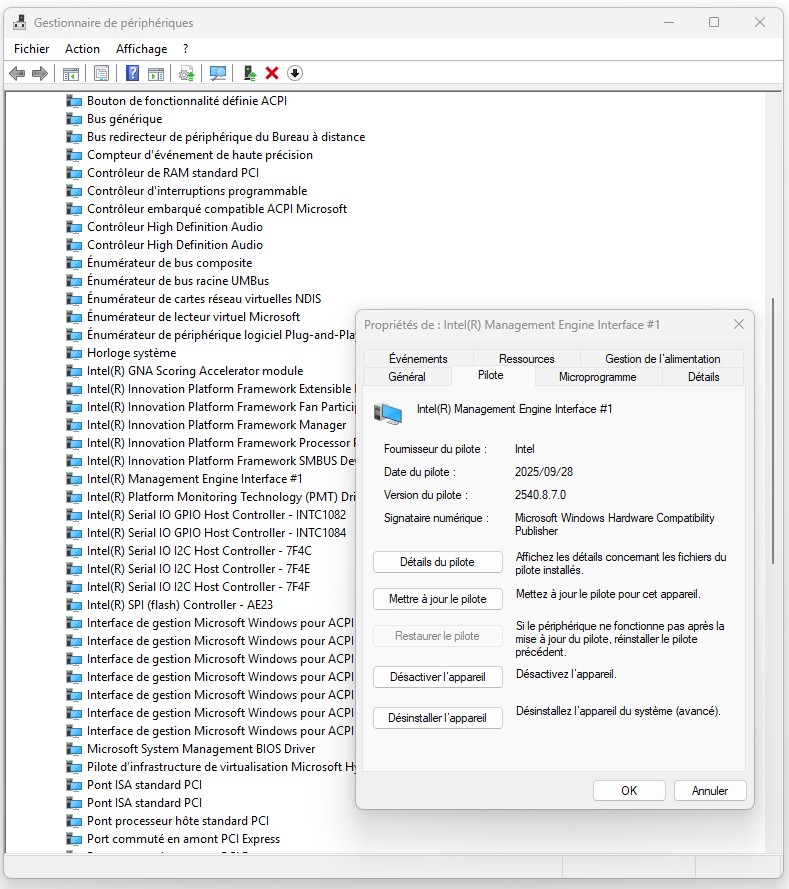Screen dimensions: 789x889
Task: Open the Affichage menu
Action: (141, 48)
